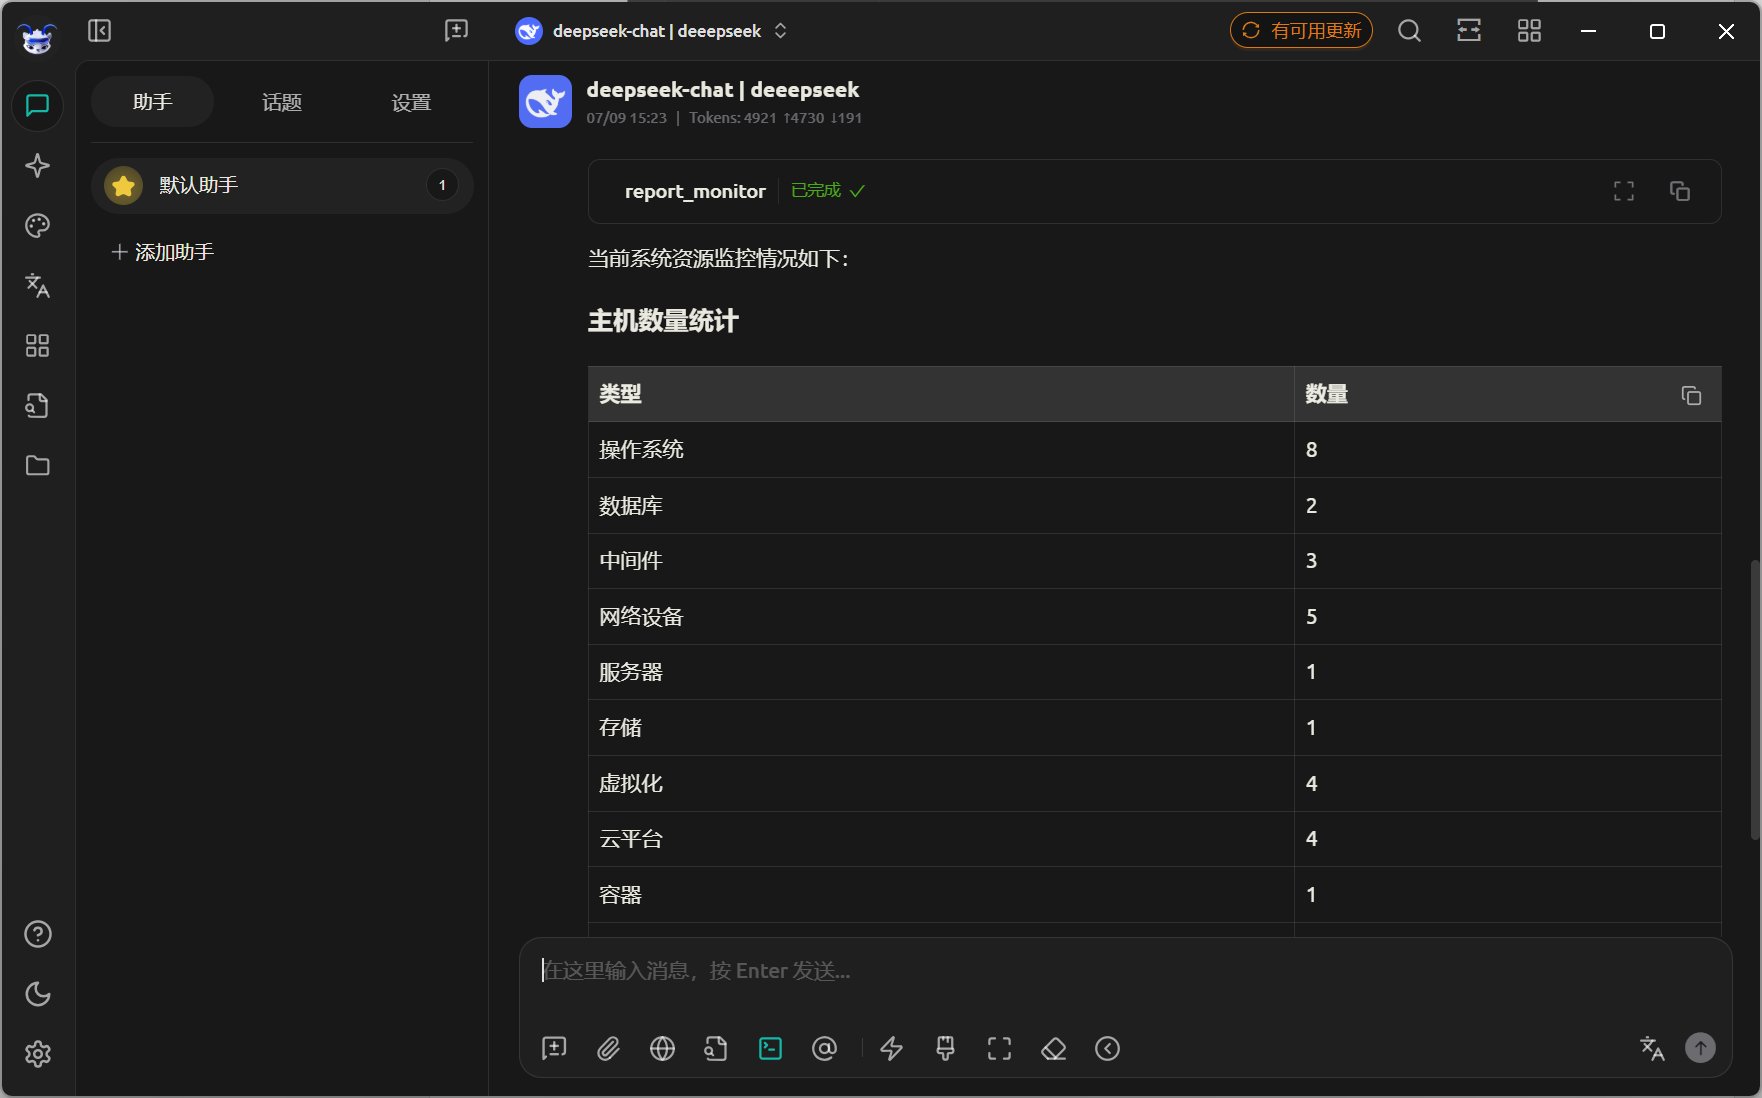Copy the report_monitor tool result
The width and height of the screenshot is (1762, 1098).
[1680, 191]
